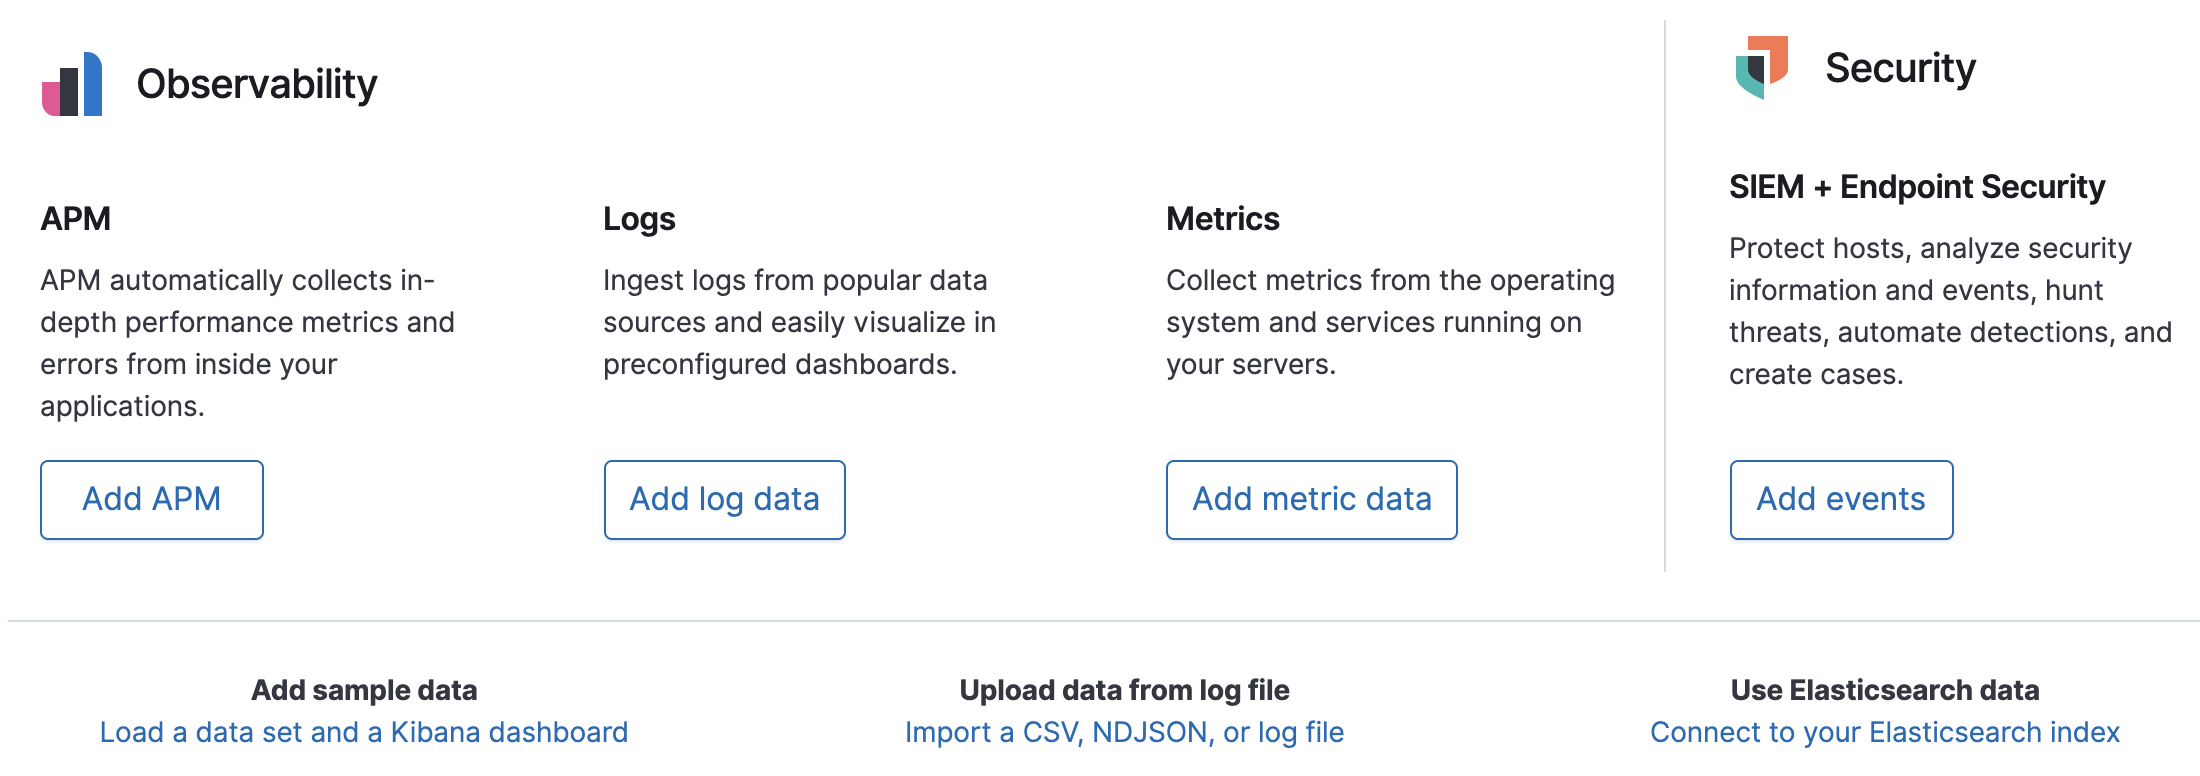
Task: Select the Security section header
Action: tap(1901, 68)
